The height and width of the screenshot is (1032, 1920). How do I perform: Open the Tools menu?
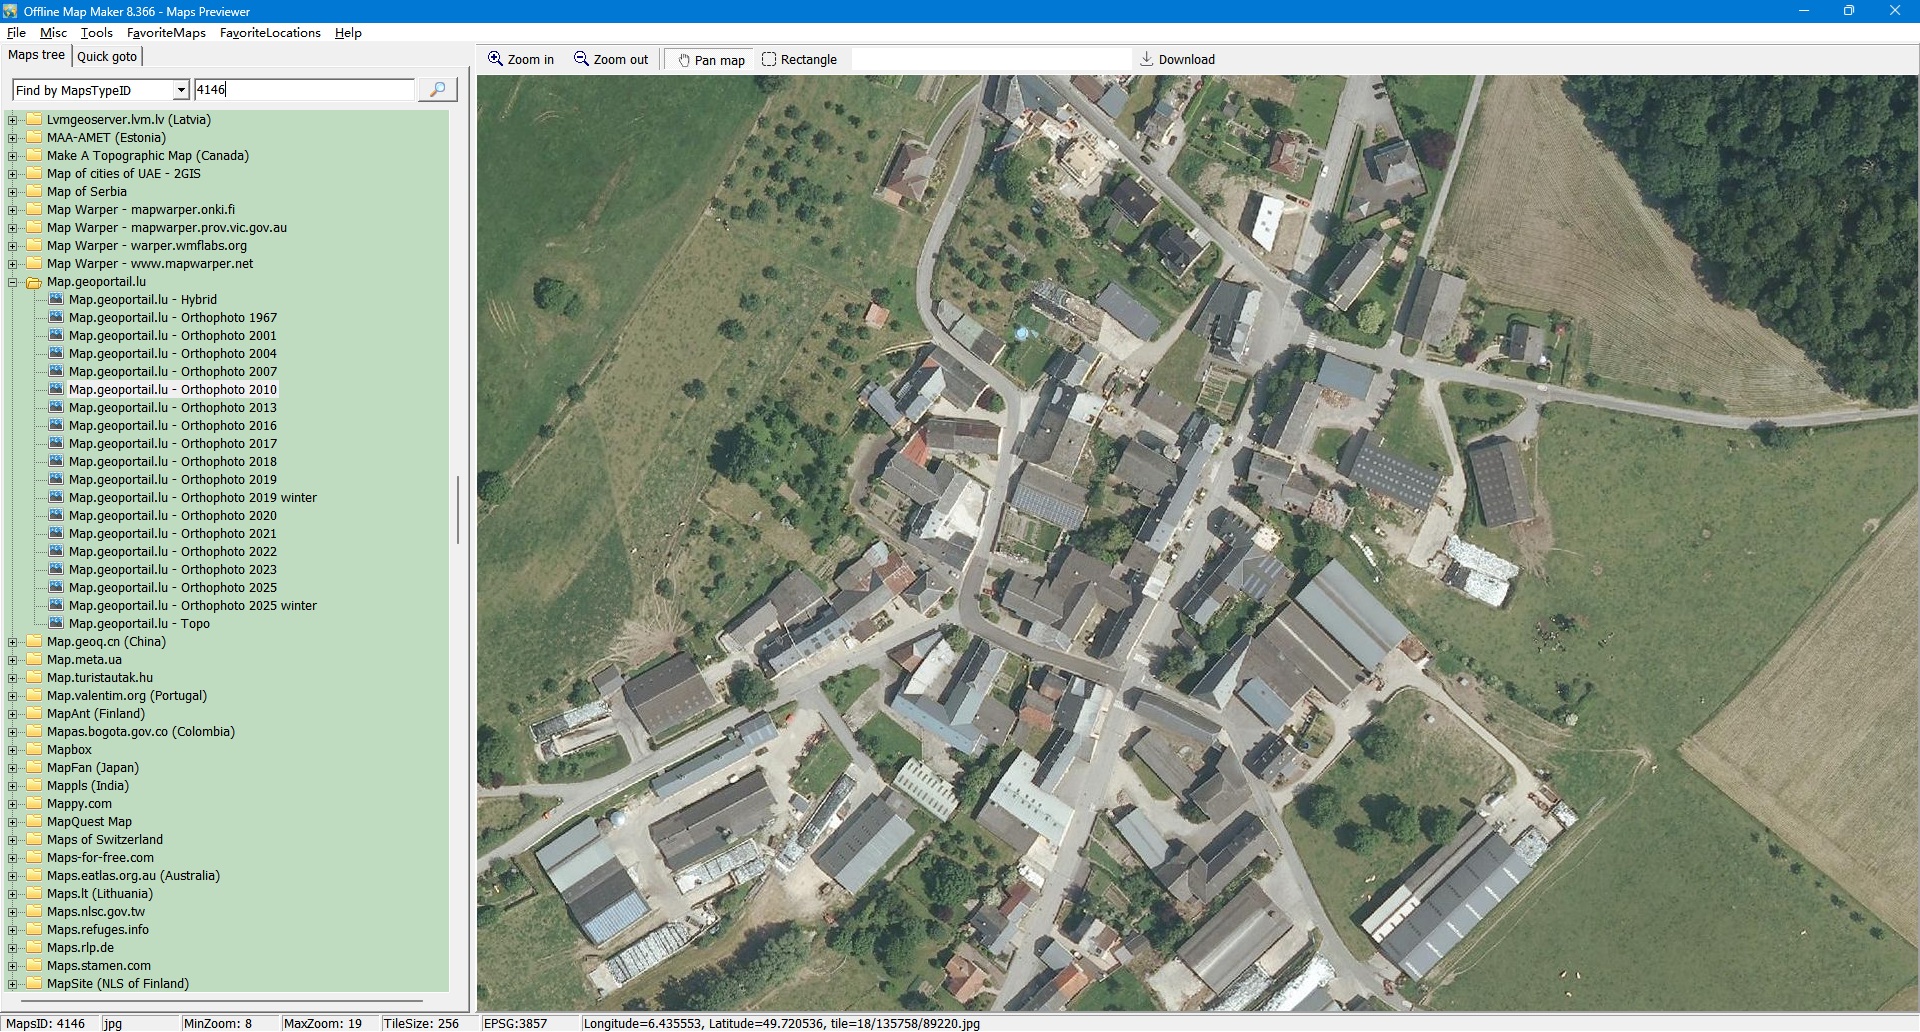[x=96, y=33]
